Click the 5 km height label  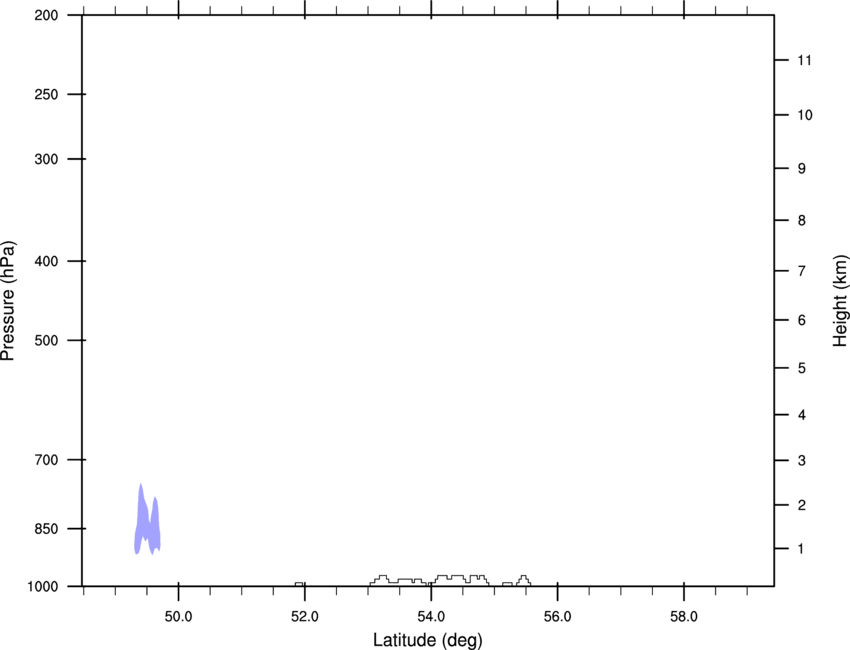click(802, 369)
